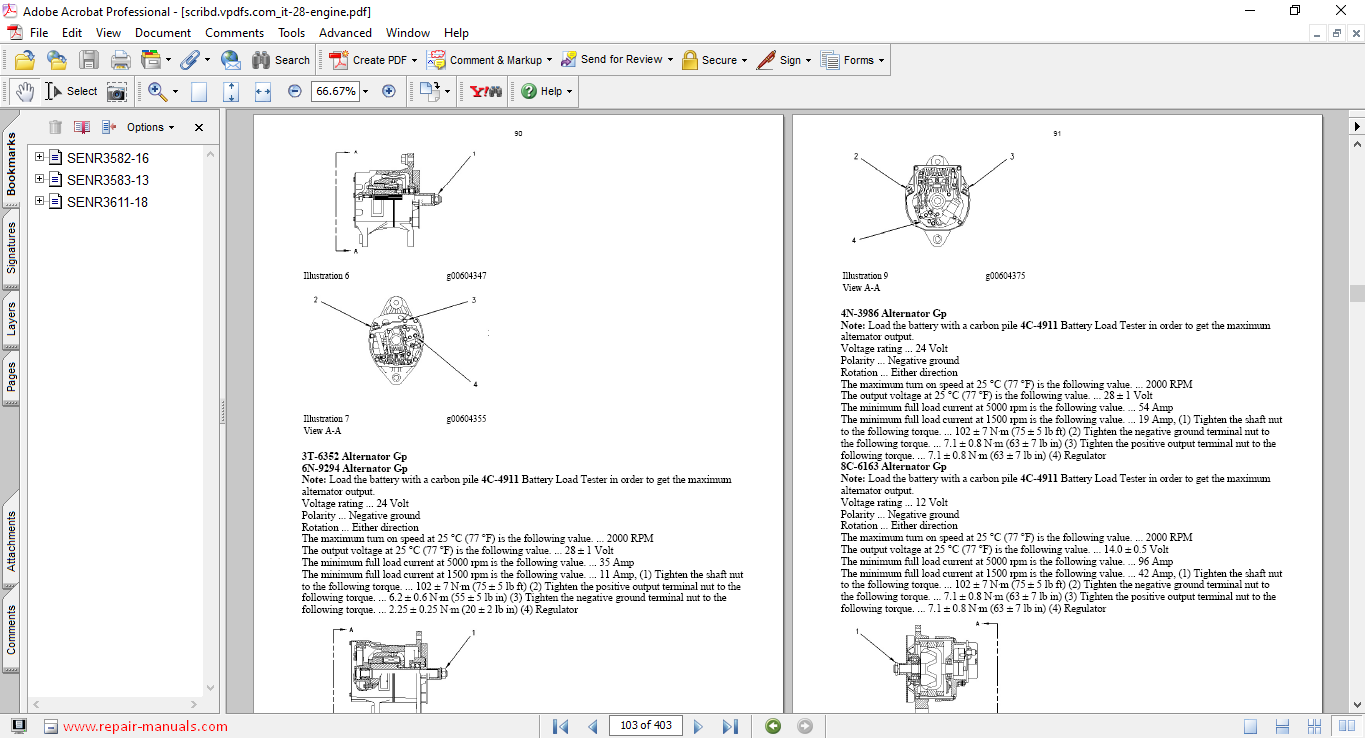1365x738 pixels.
Task: Click the Fit Width icon
Action: [x=263, y=91]
